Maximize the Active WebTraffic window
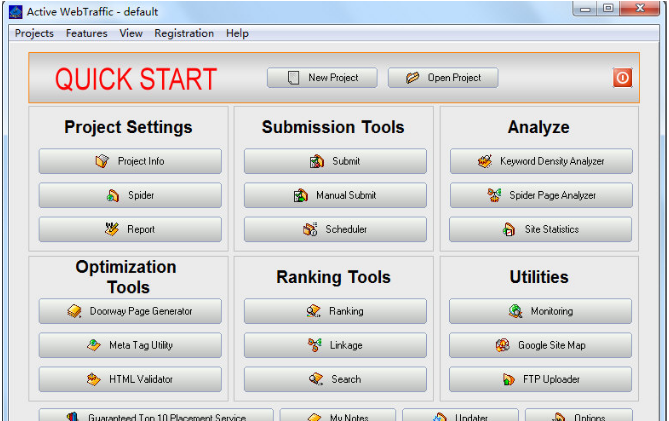Screen dimensions: 669x421 [608, 9]
